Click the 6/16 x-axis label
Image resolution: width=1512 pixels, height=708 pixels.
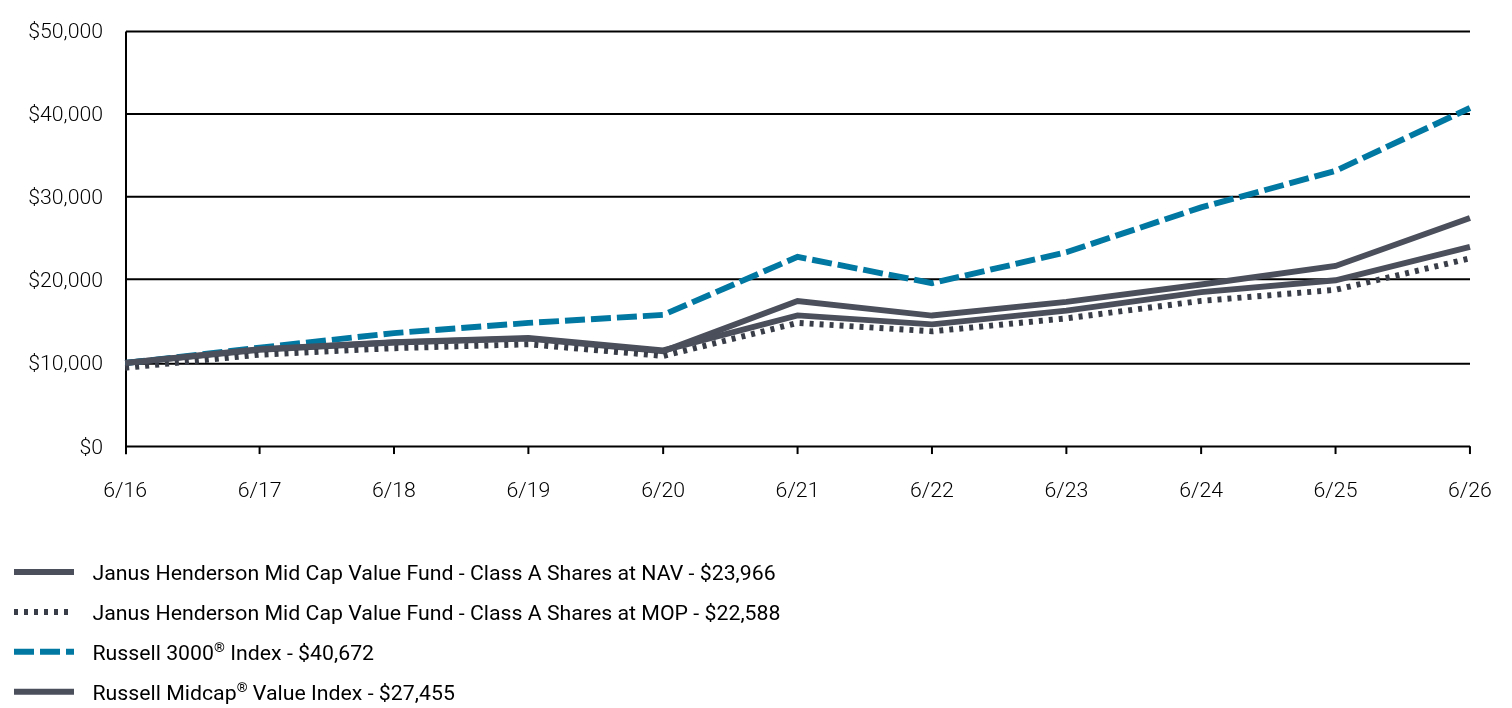click(x=125, y=490)
